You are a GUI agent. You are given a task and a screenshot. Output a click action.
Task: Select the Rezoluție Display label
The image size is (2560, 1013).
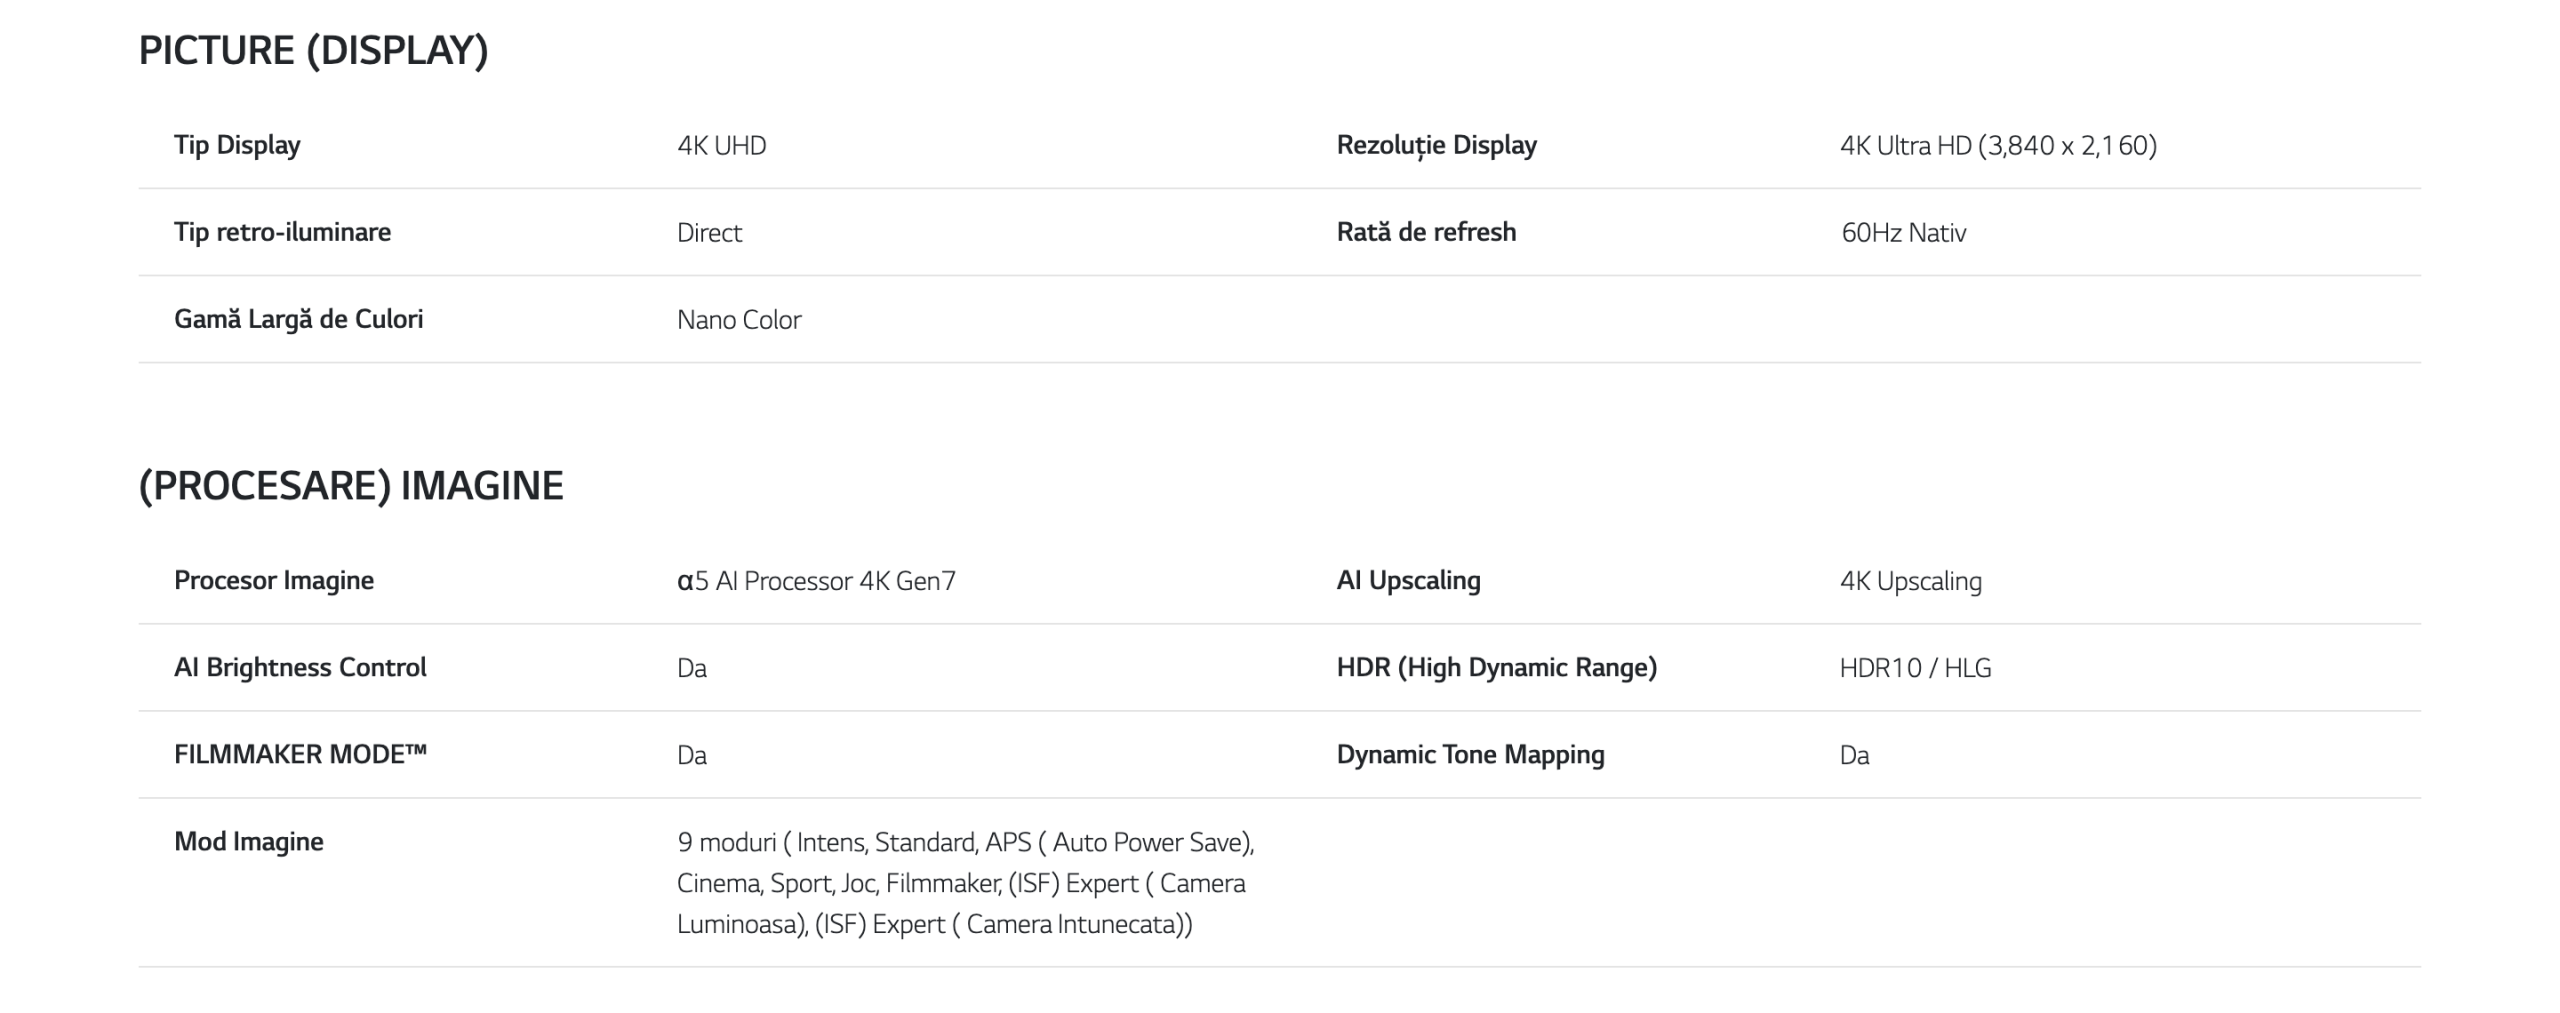tap(1437, 145)
